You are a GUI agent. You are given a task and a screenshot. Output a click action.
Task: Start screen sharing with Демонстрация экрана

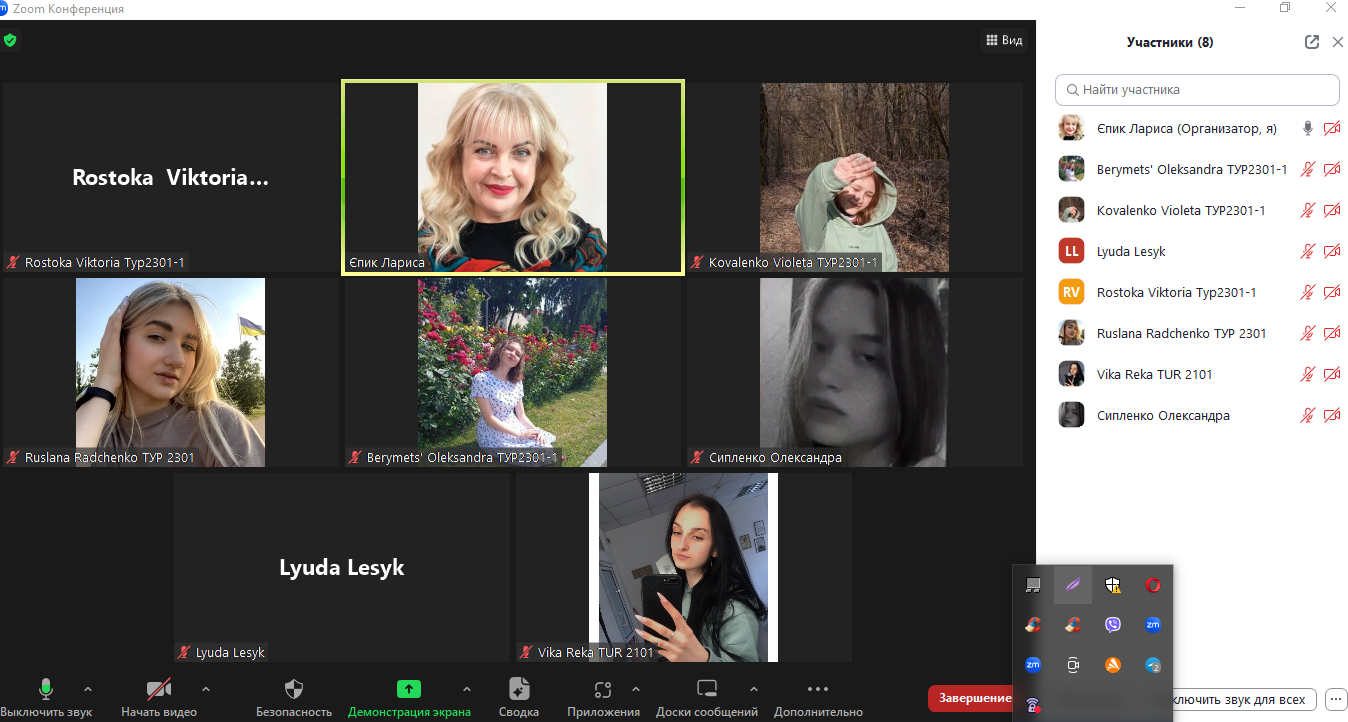click(408, 697)
